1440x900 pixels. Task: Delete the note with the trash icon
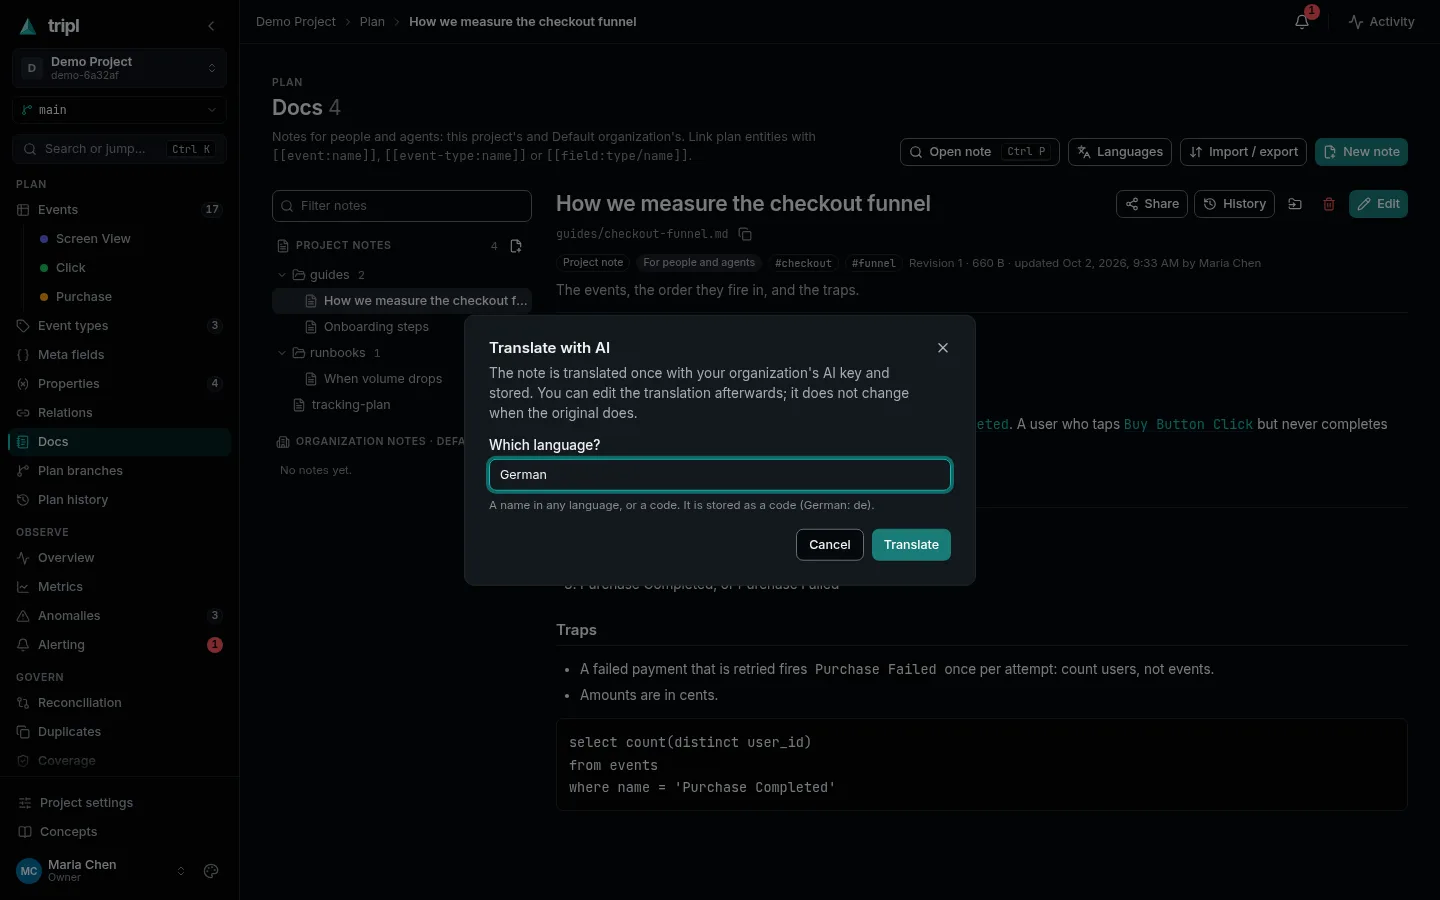(1329, 204)
